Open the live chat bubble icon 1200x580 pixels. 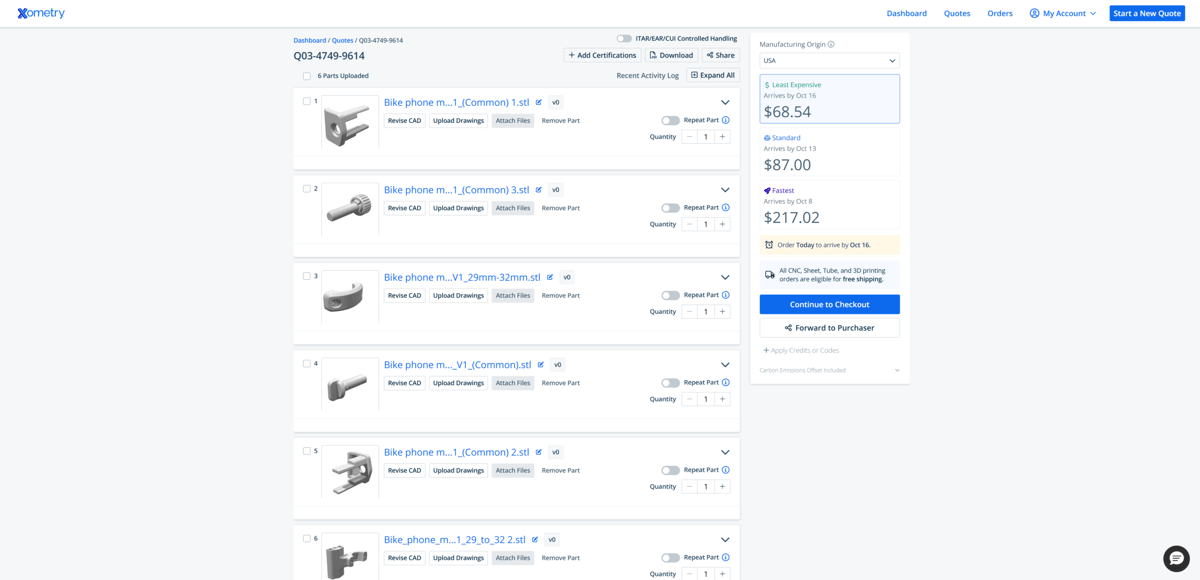[x=1176, y=558]
